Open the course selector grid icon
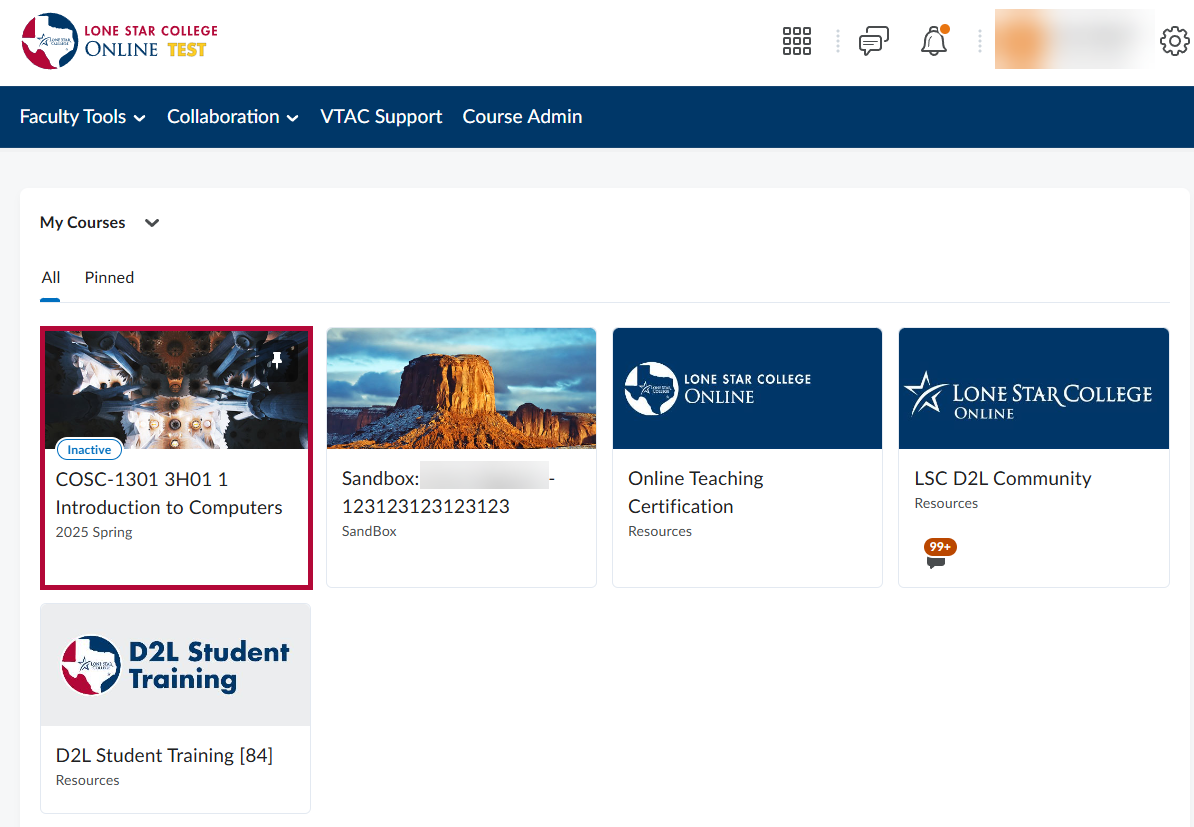 pyautogui.click(x=797, y=41)
